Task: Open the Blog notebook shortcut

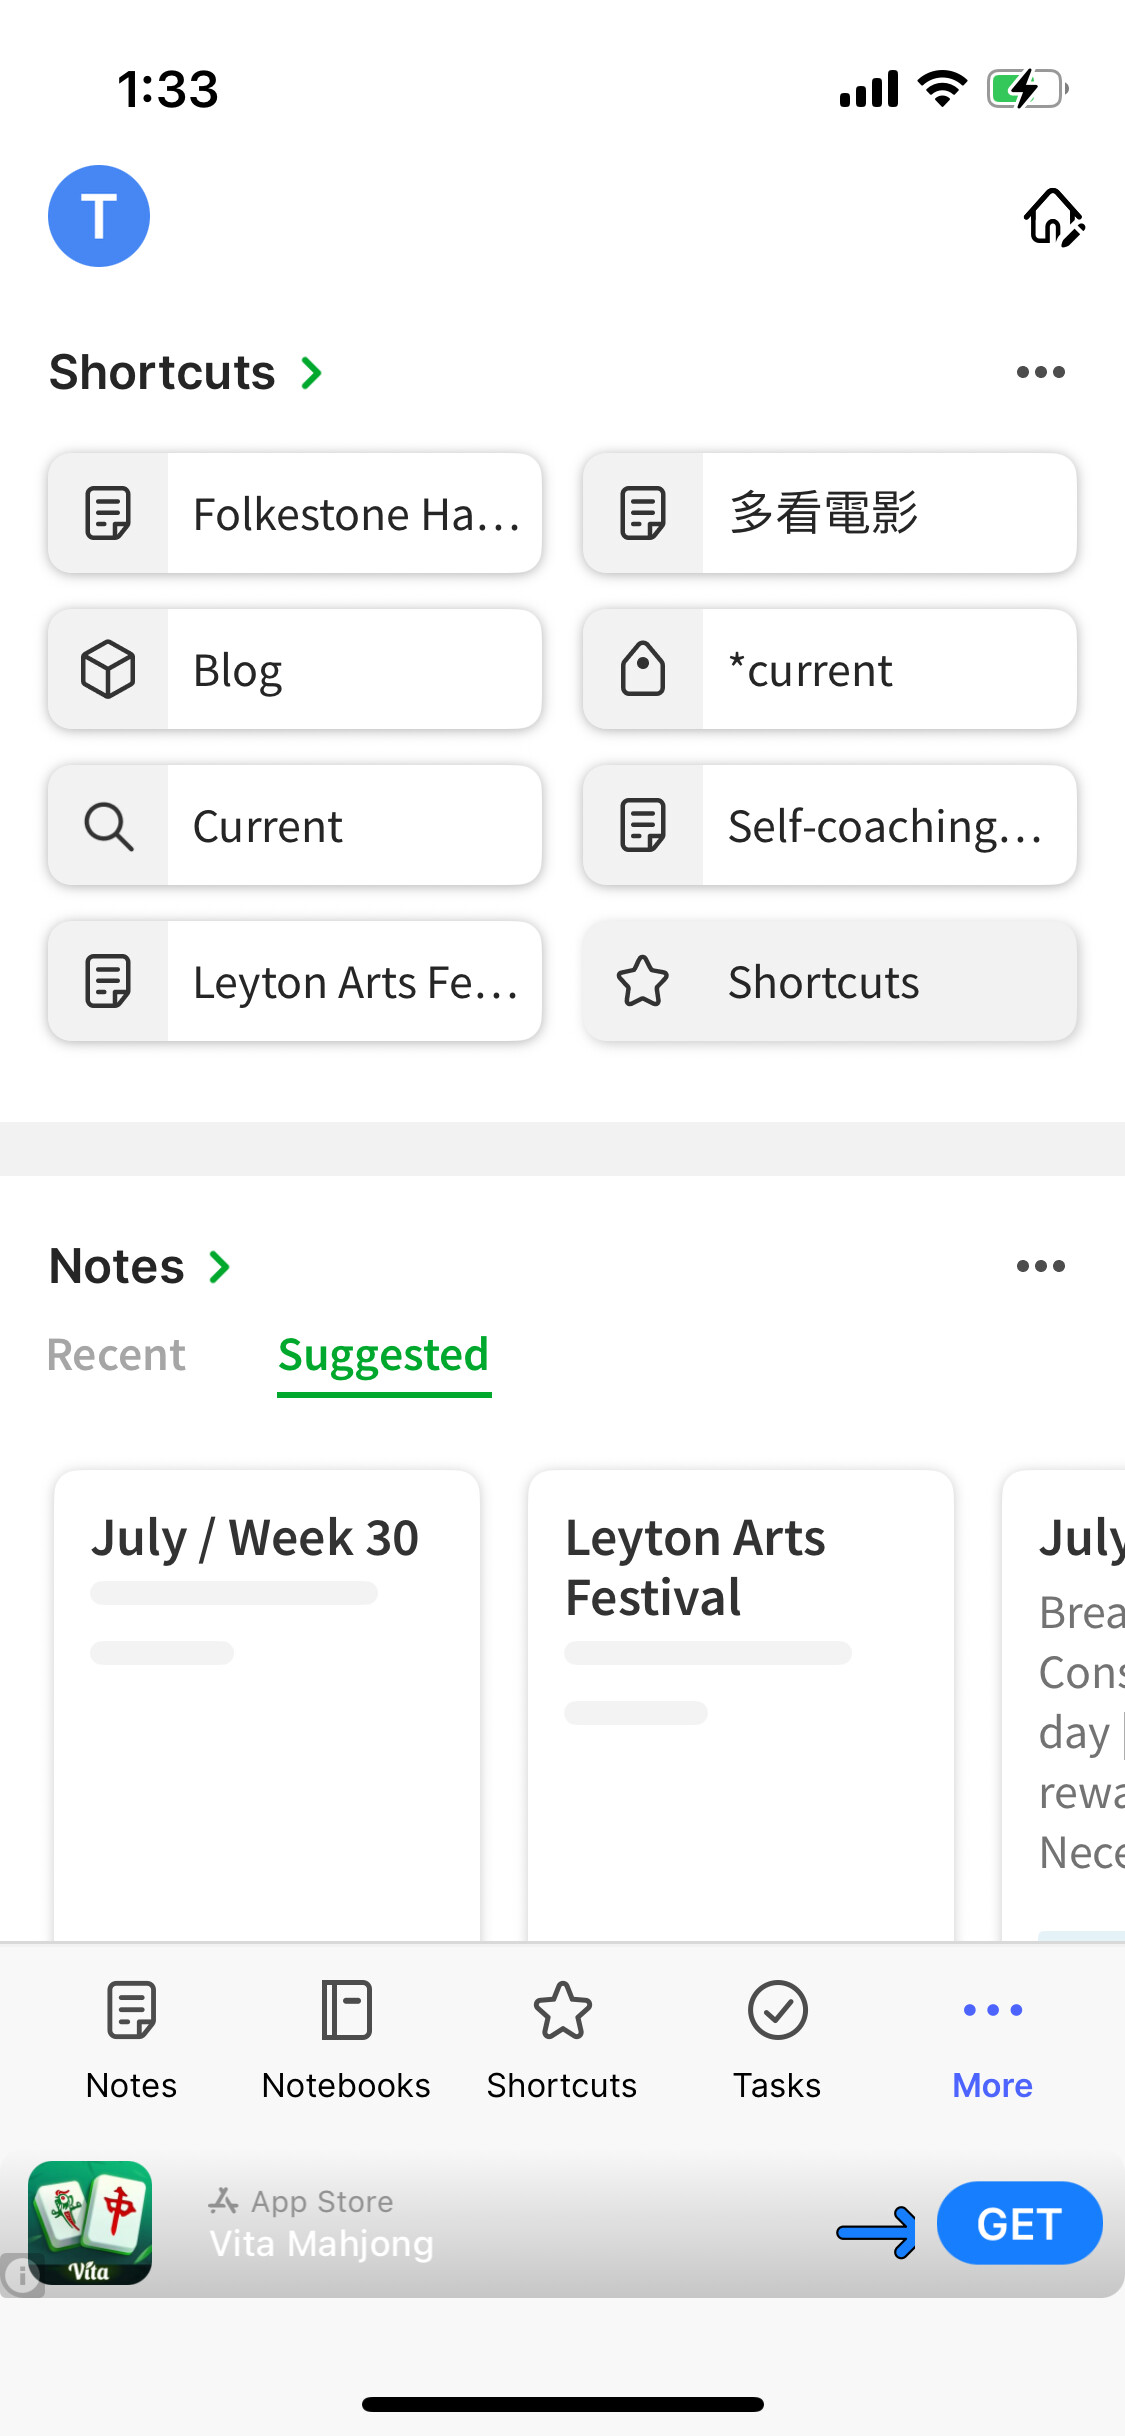Action: [295, 669]
